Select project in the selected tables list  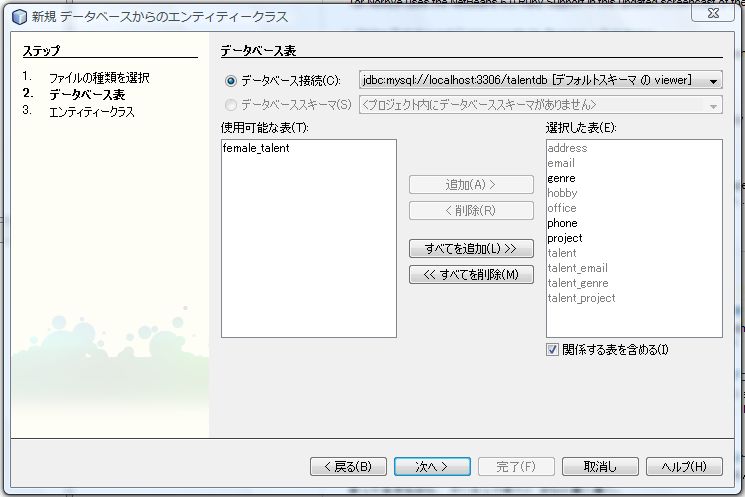coord(564,238)
